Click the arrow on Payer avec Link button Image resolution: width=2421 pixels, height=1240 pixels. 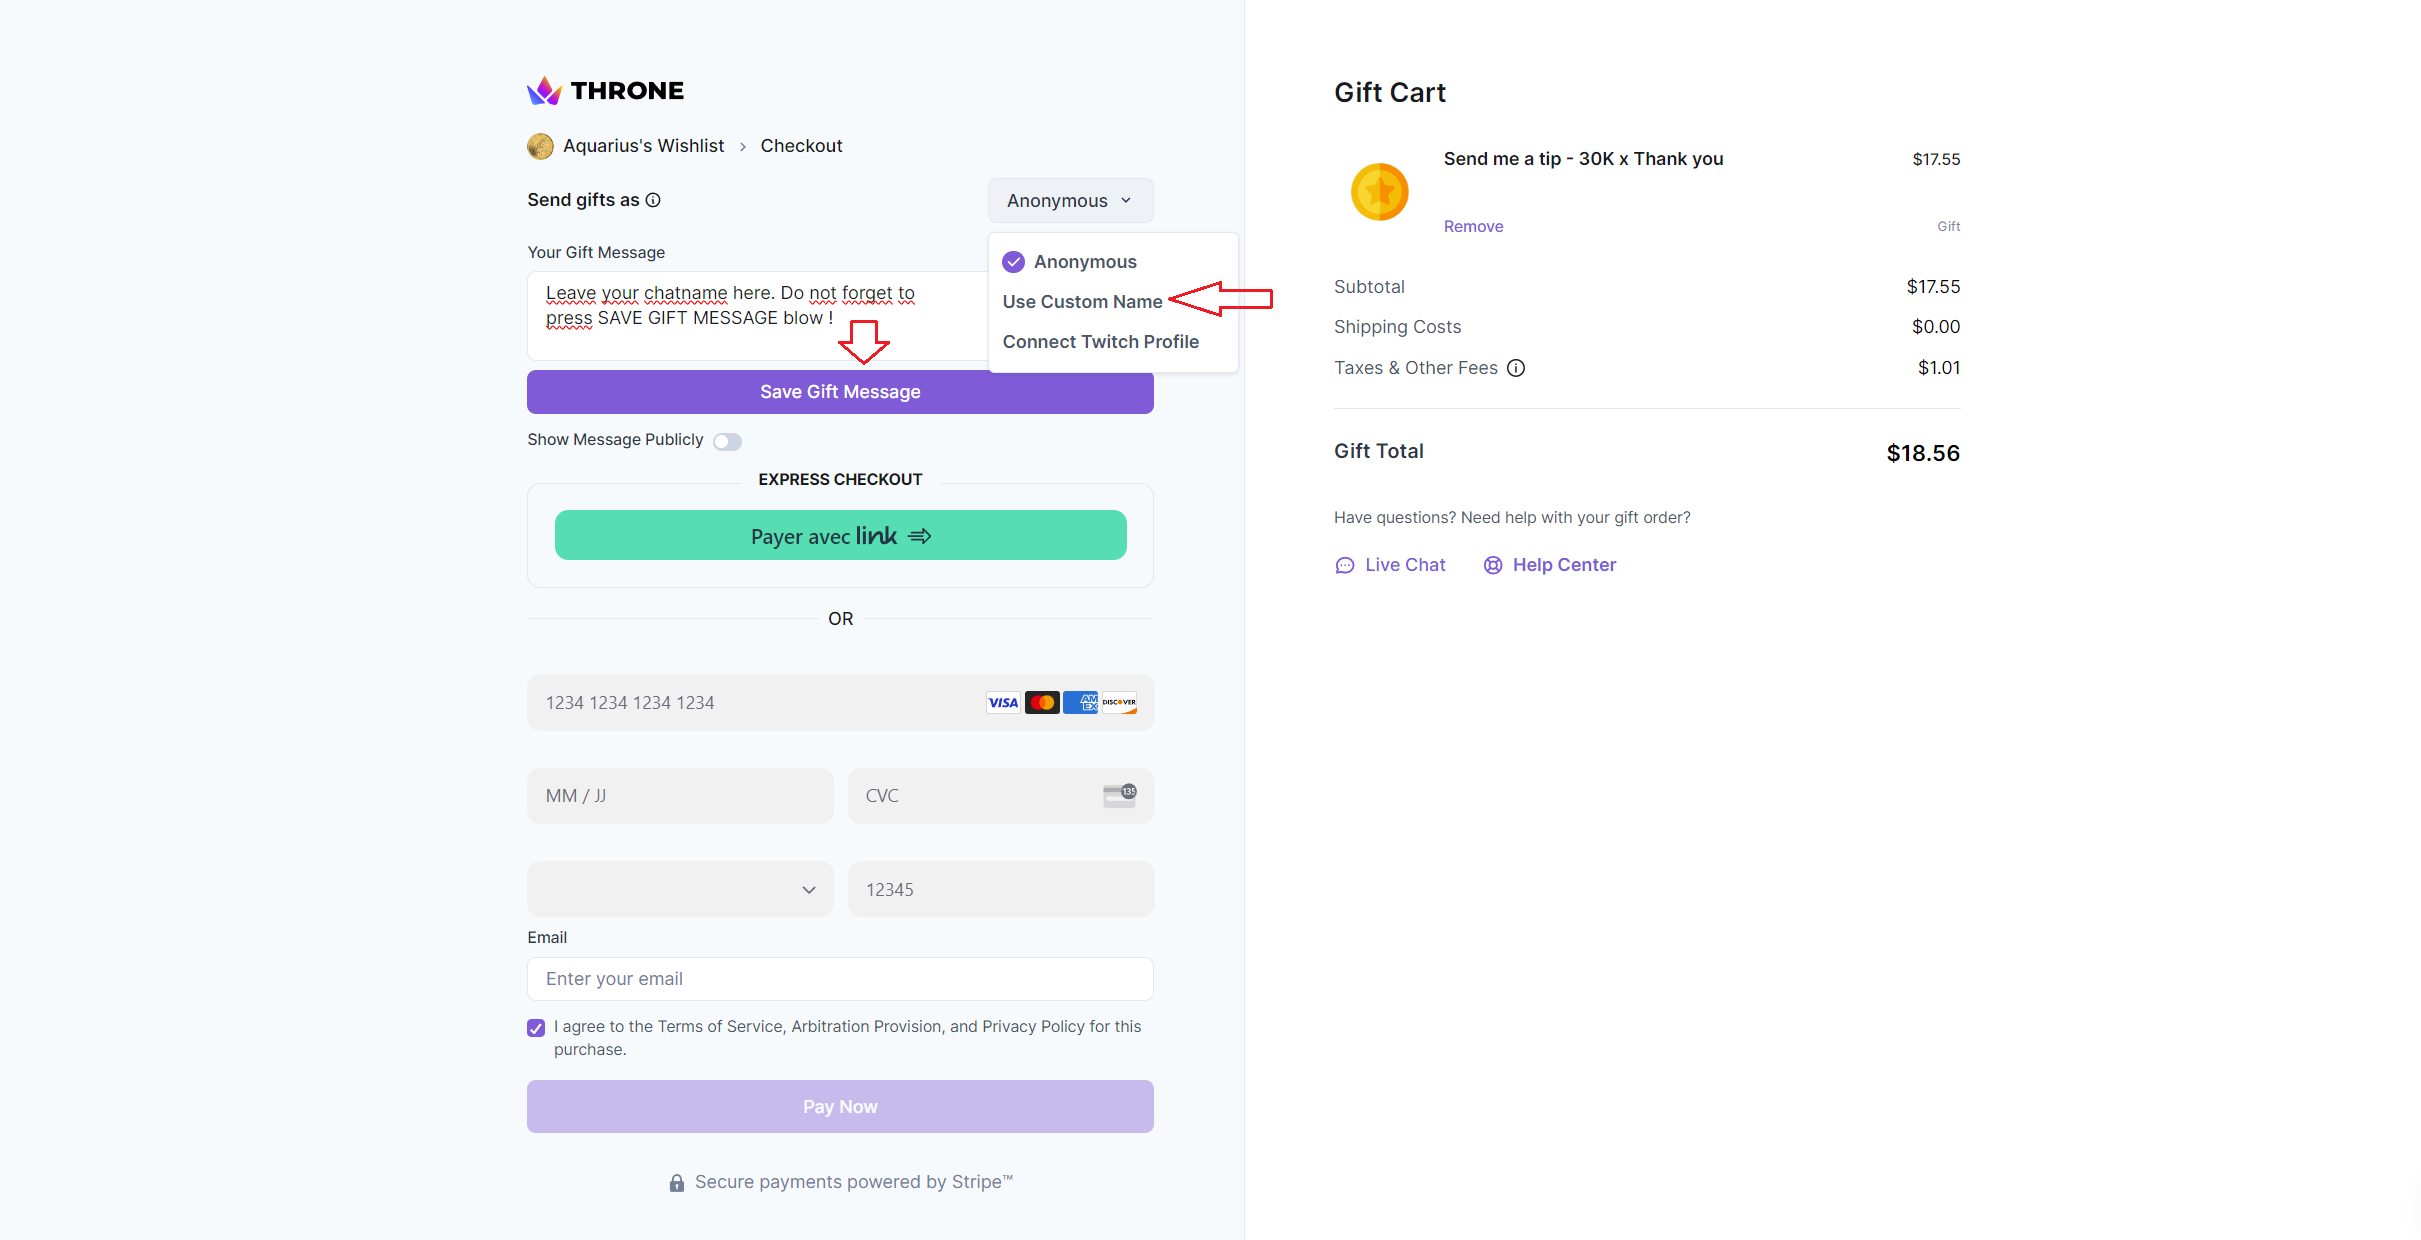coord(919,537)
